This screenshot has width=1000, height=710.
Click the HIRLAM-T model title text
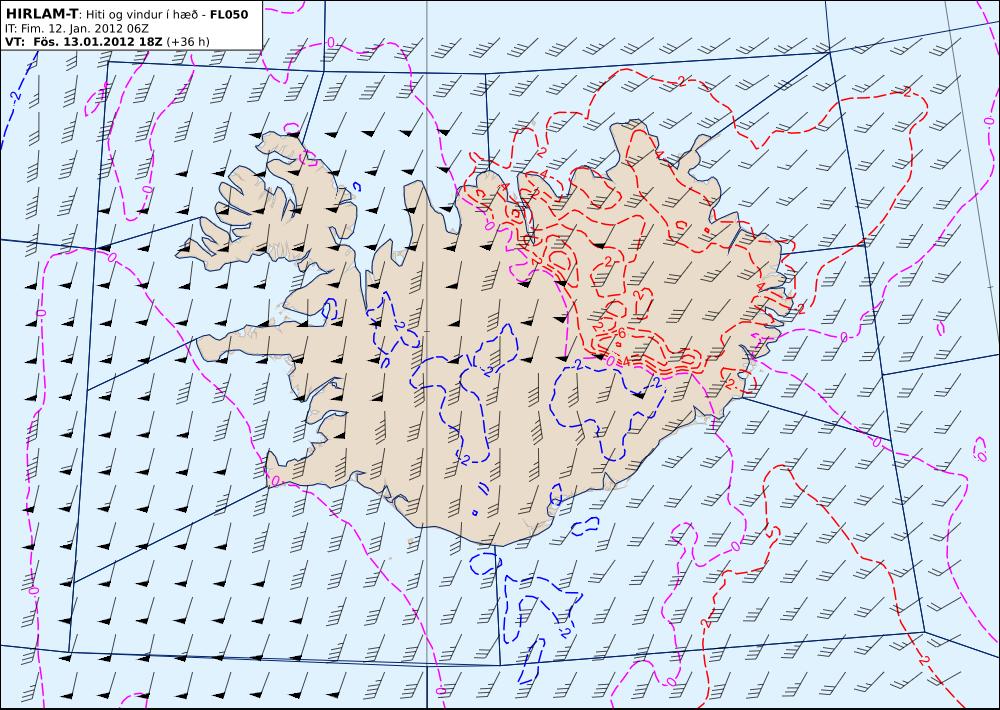click(41, 14)
